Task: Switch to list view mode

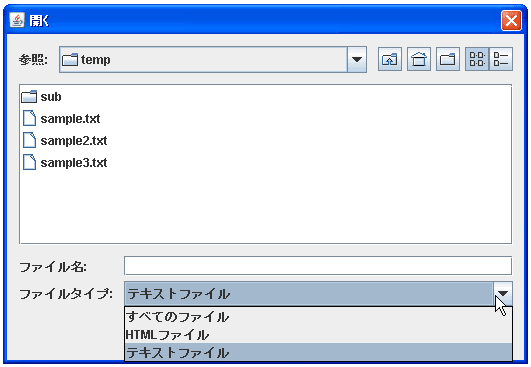Action: 477,59
